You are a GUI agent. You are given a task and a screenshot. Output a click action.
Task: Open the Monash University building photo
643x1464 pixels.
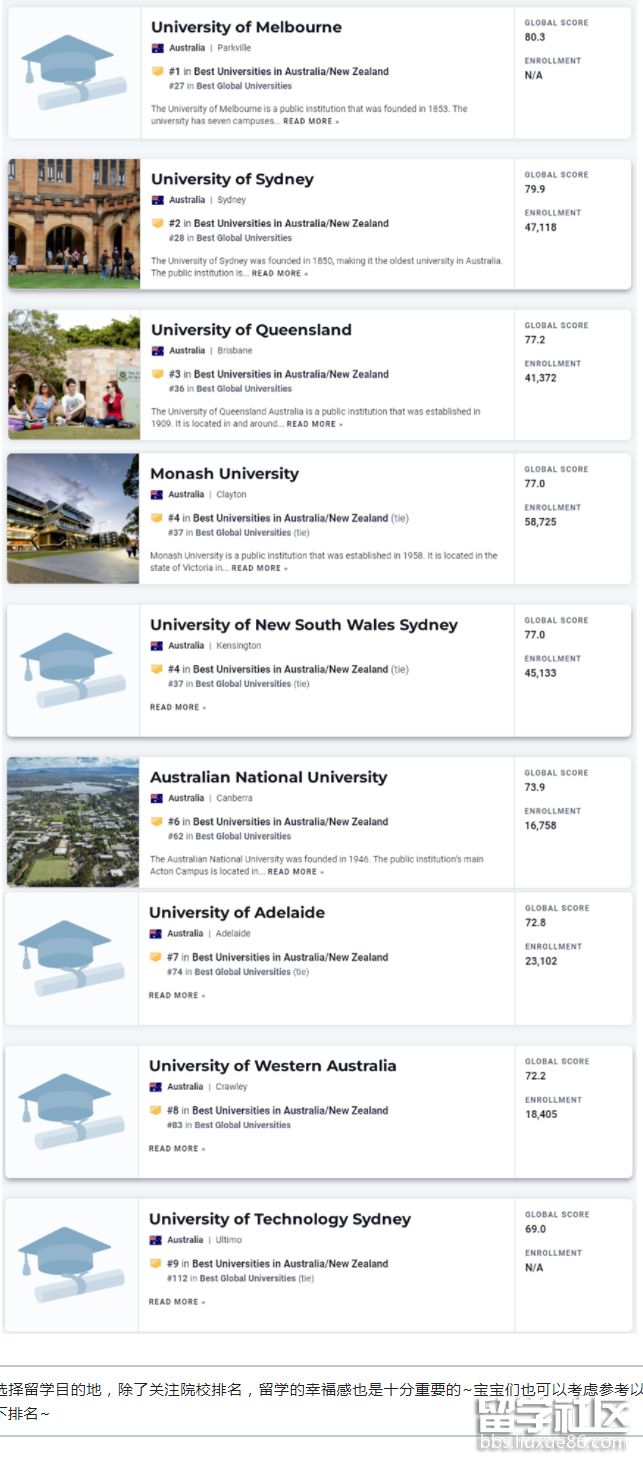point(73,518)
